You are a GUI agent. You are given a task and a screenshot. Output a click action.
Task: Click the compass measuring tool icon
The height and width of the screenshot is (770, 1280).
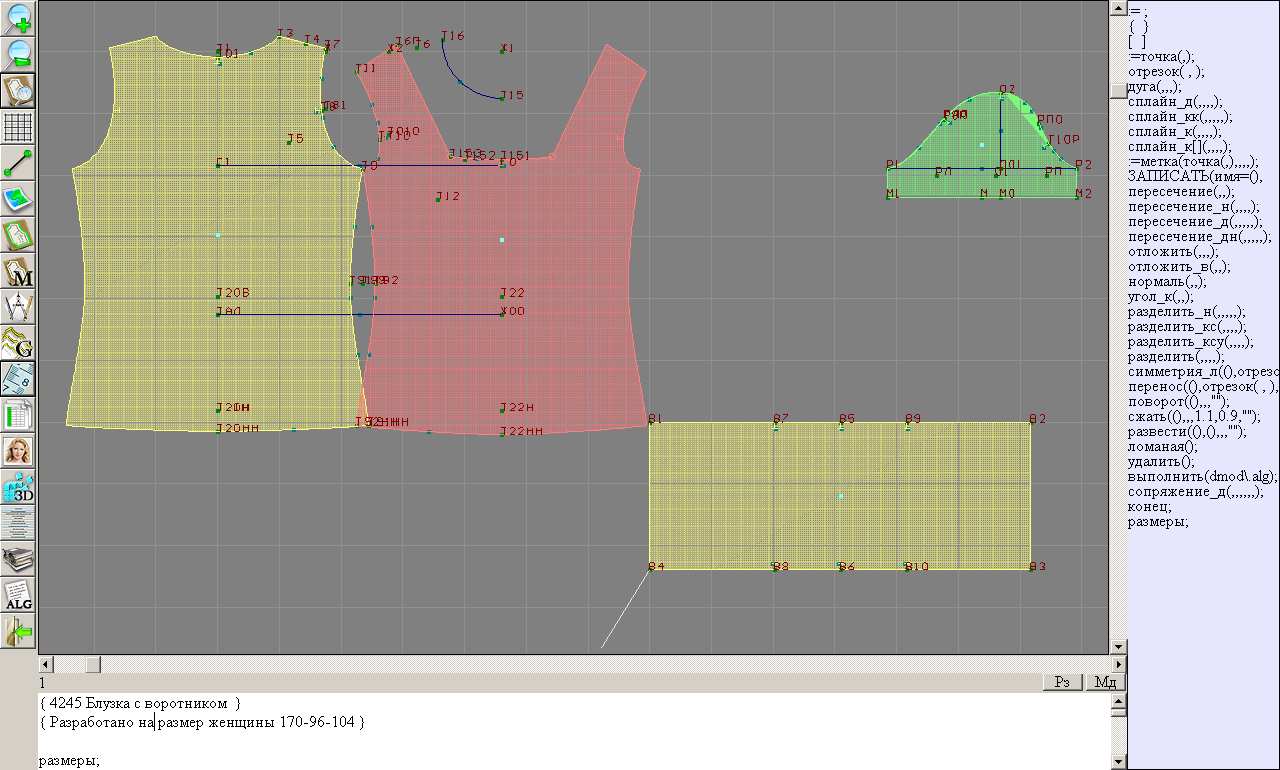coord(19,306)
